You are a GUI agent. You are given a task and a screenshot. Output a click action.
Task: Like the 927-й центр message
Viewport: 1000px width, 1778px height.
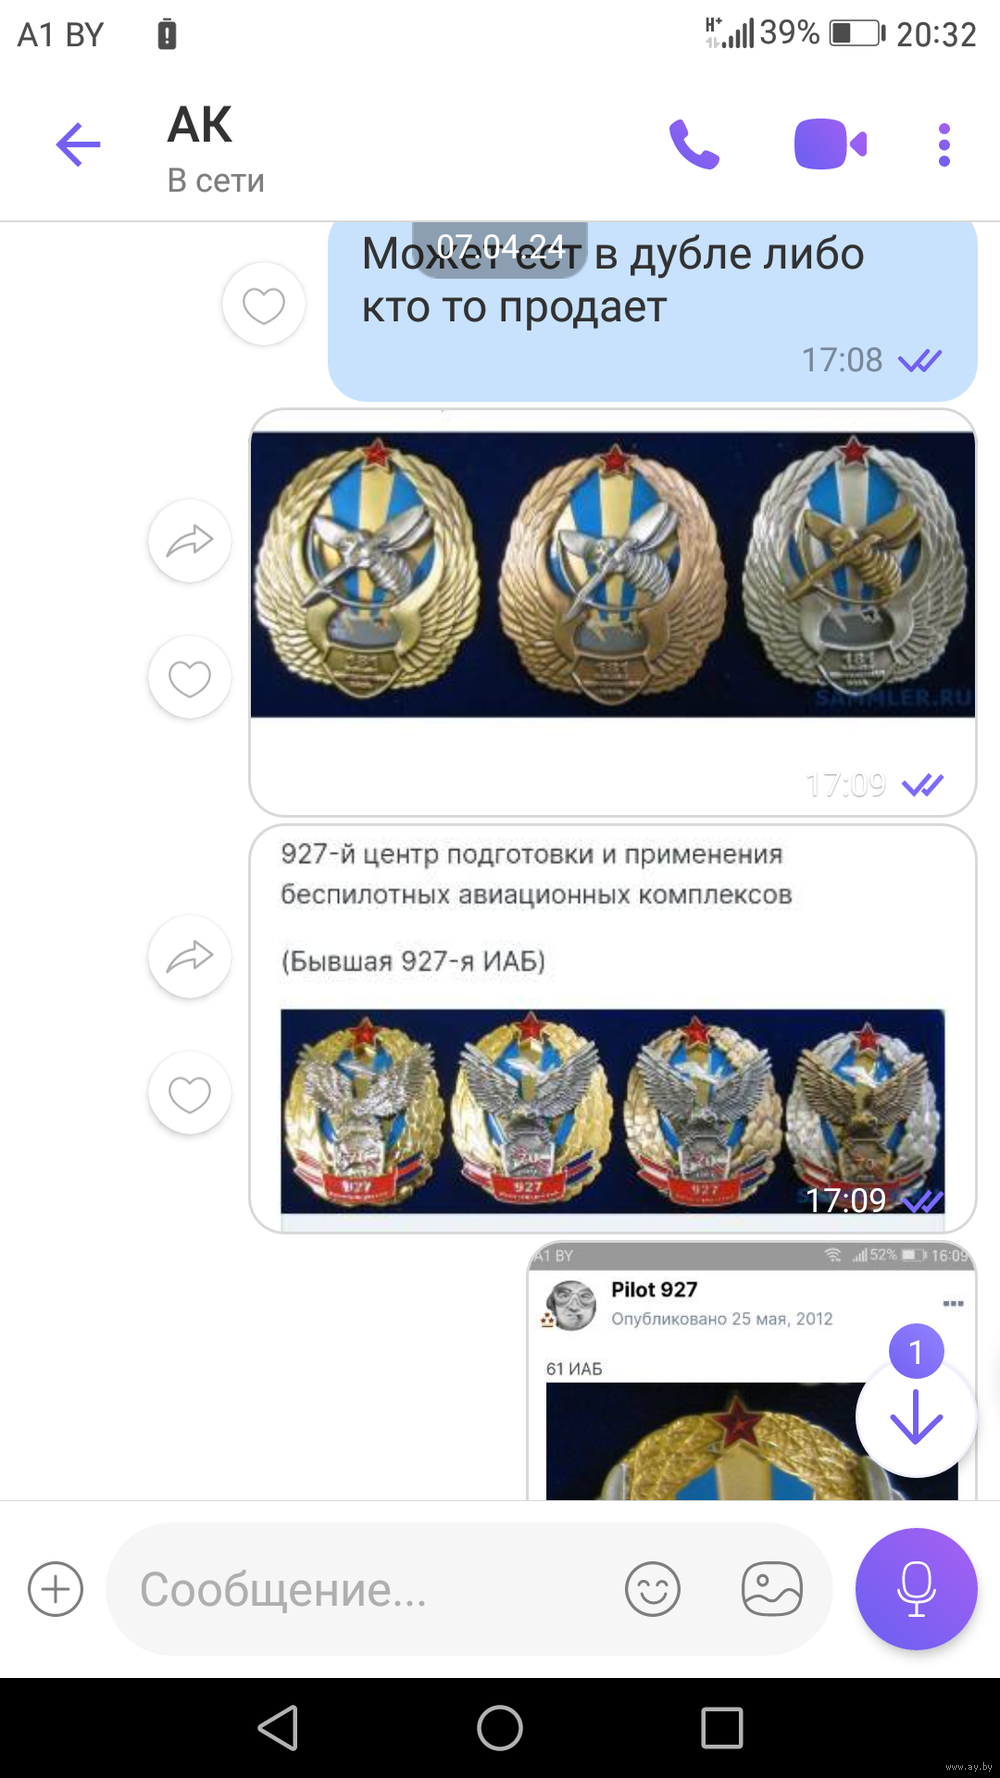(190, 1093)
